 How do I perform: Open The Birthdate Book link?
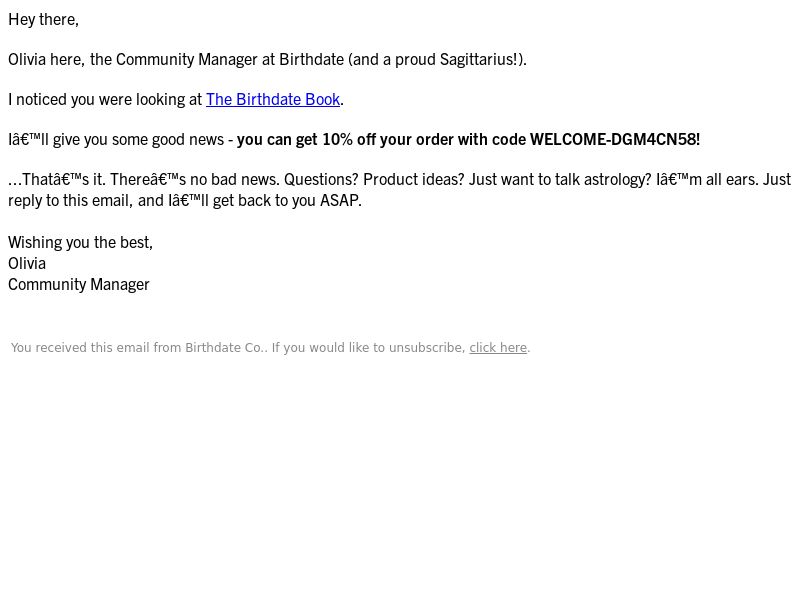pos(272,99)
